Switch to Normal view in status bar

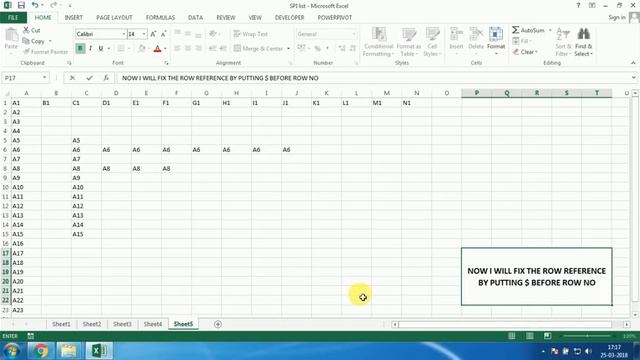click(511, 336)
